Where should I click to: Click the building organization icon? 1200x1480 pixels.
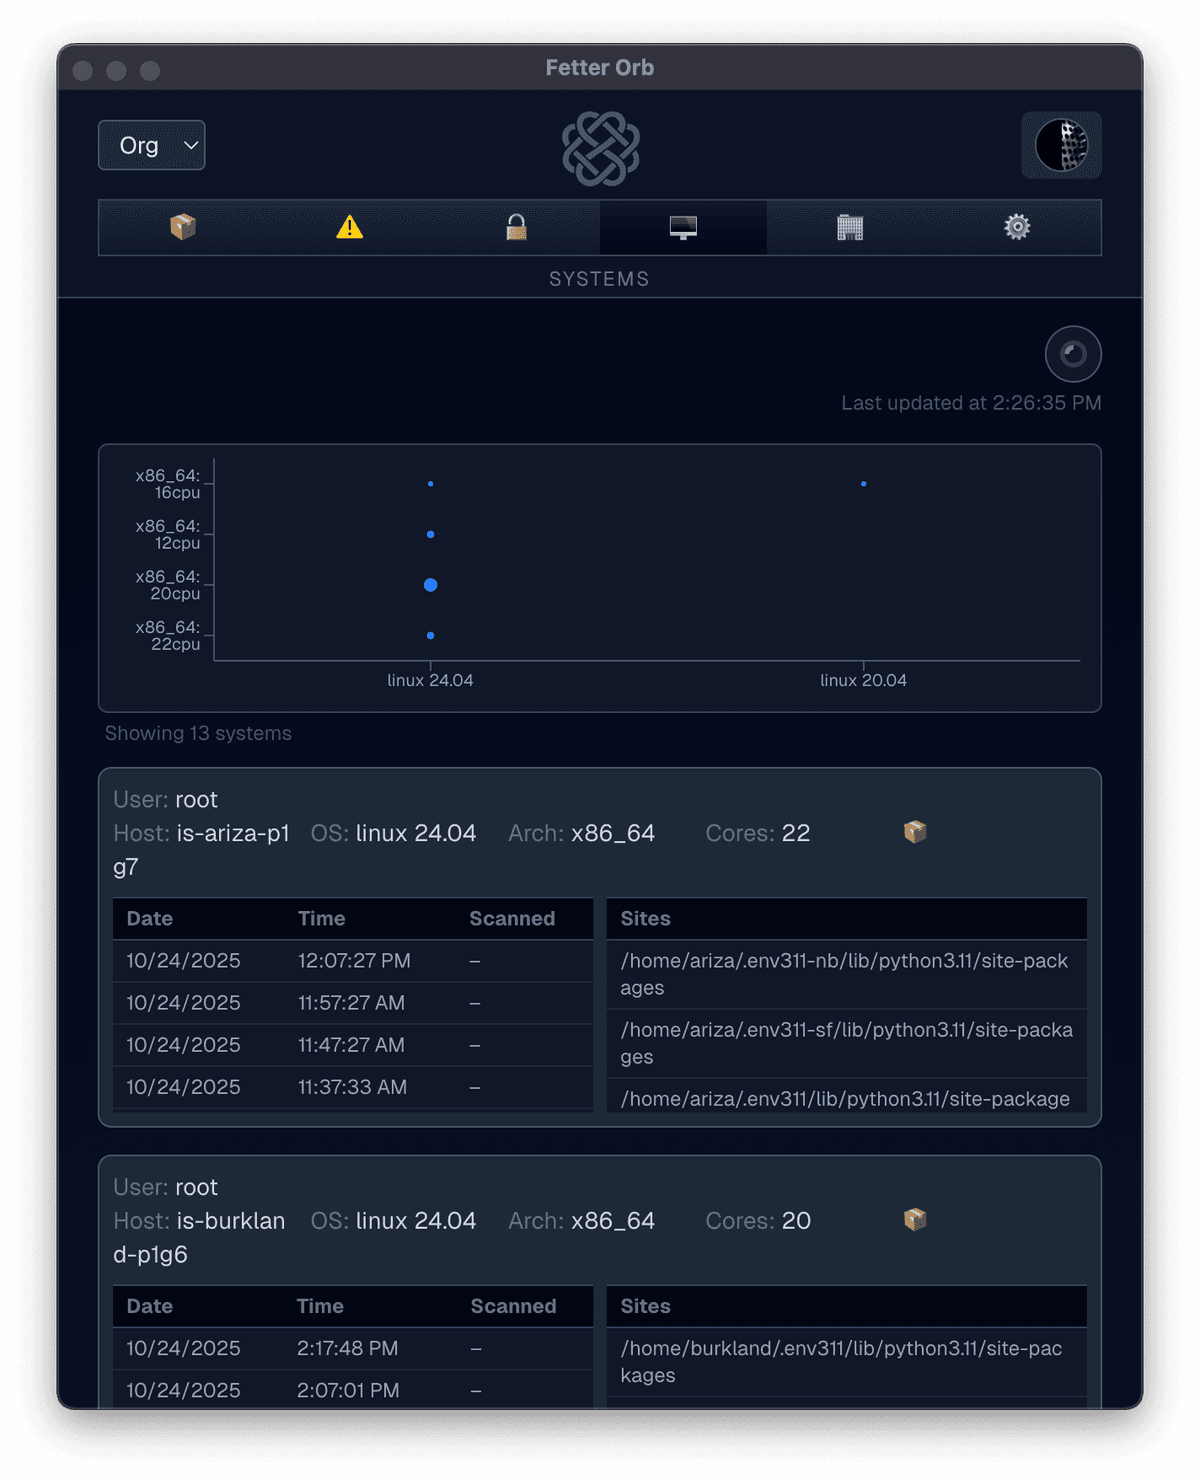click(849, 227)
